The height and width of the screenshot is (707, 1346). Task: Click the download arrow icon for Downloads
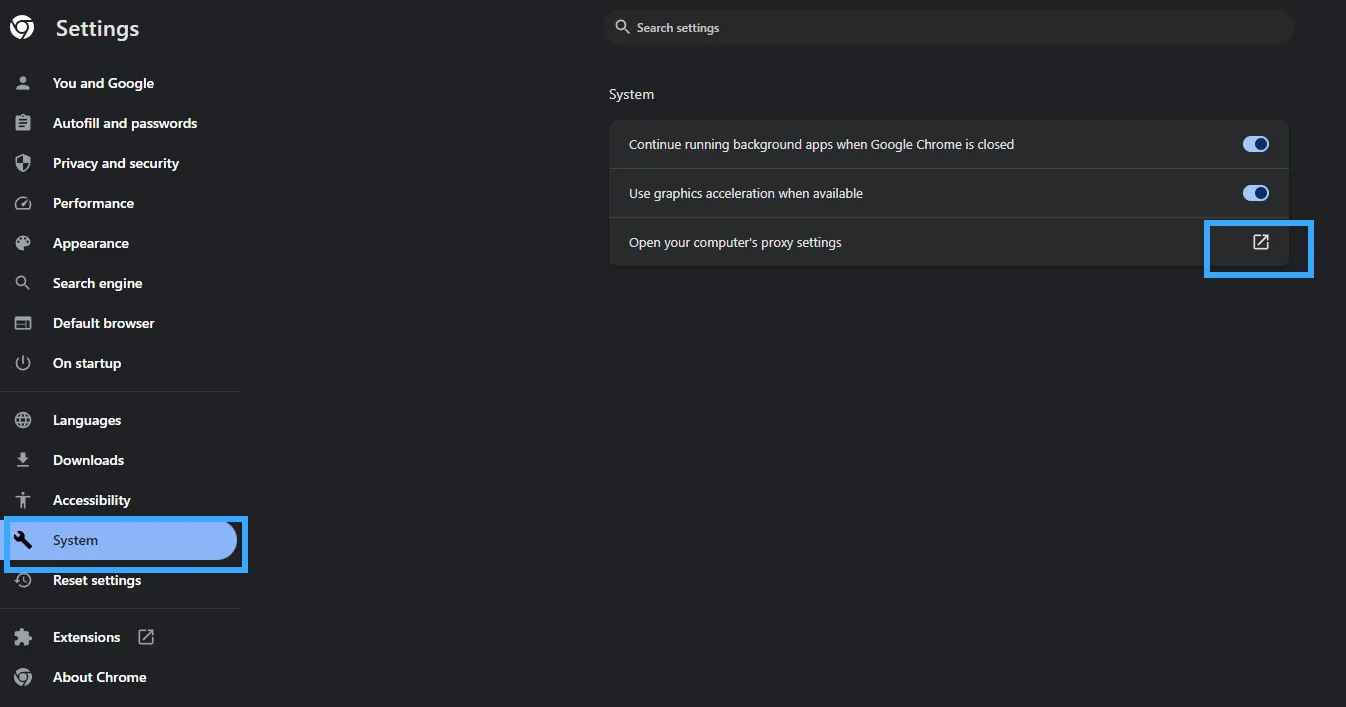(x=23, y=460)
